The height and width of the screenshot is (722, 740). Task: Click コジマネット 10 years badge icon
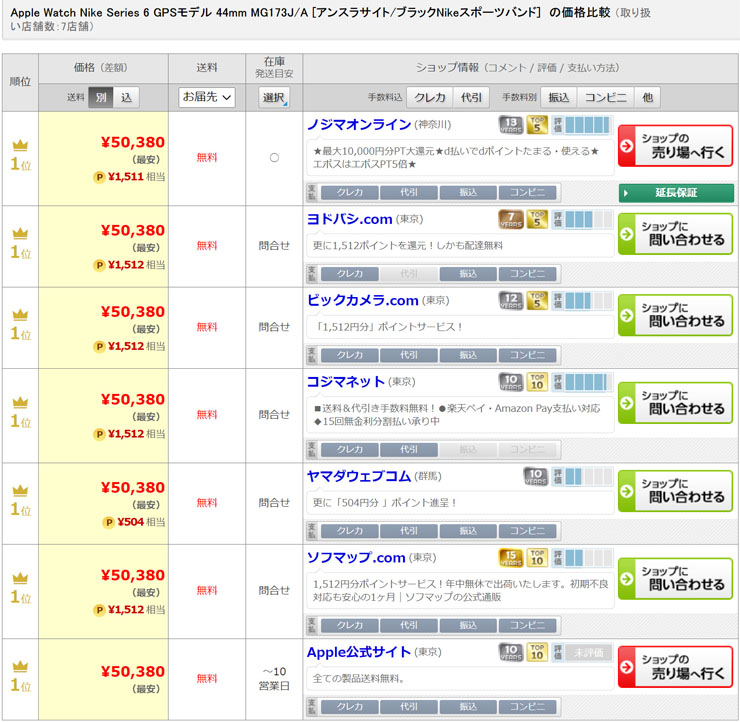tap(511, 382)
